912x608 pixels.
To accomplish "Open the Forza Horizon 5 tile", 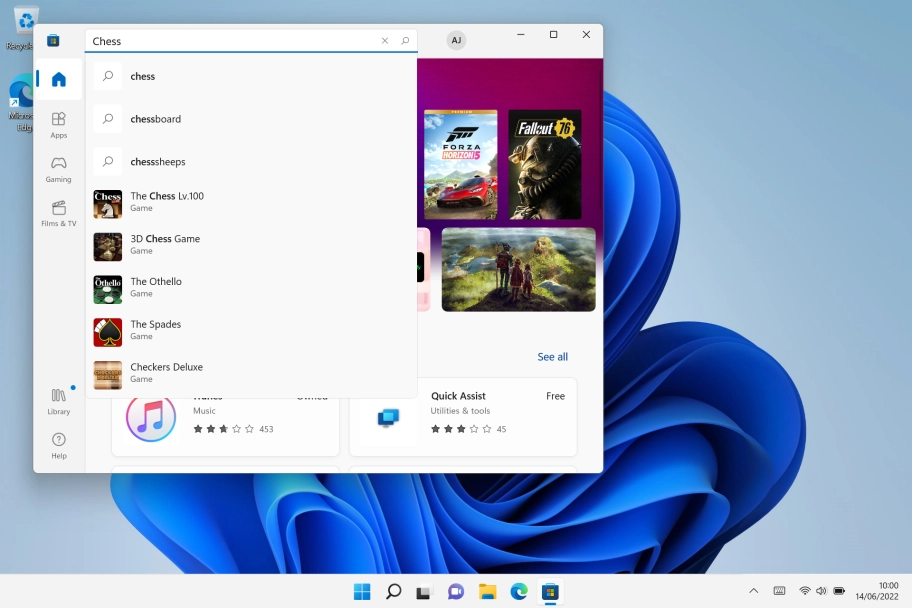I will point(460,164).
